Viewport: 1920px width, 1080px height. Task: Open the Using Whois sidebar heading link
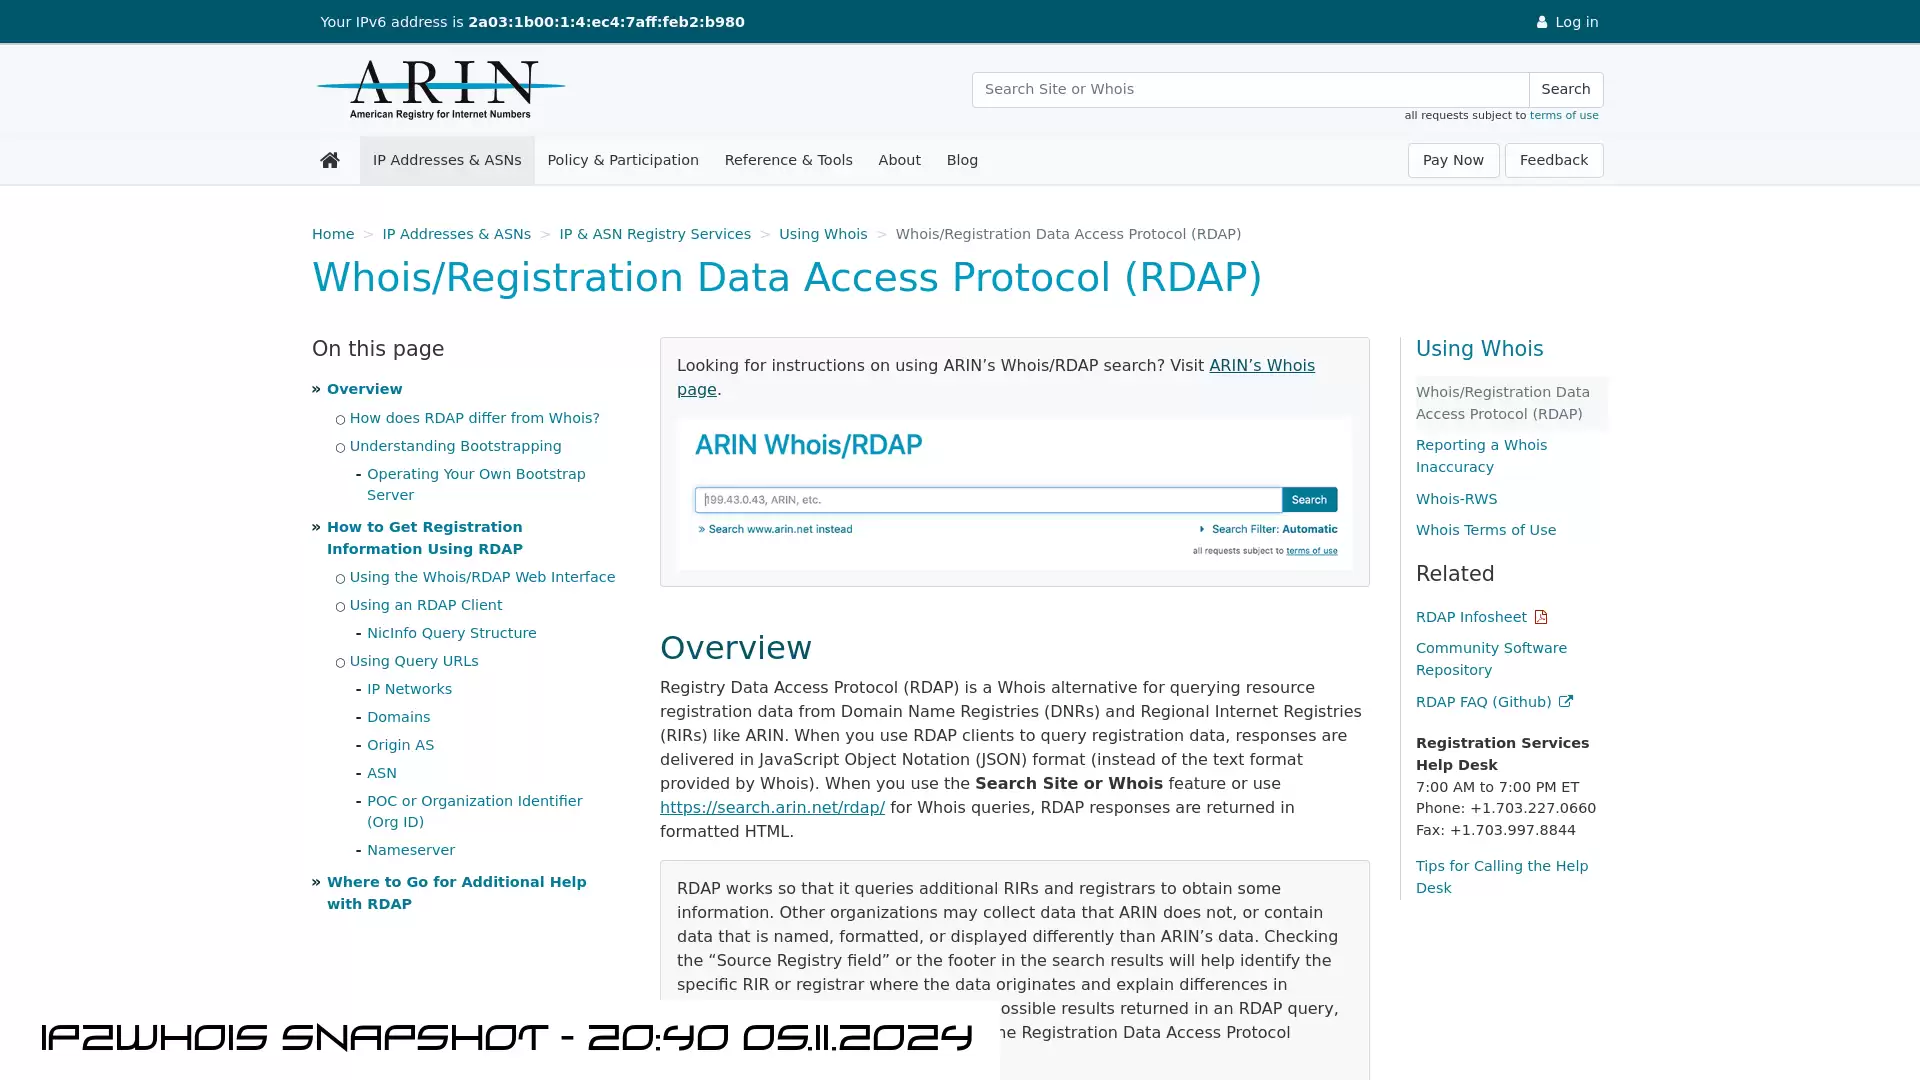1479,349
